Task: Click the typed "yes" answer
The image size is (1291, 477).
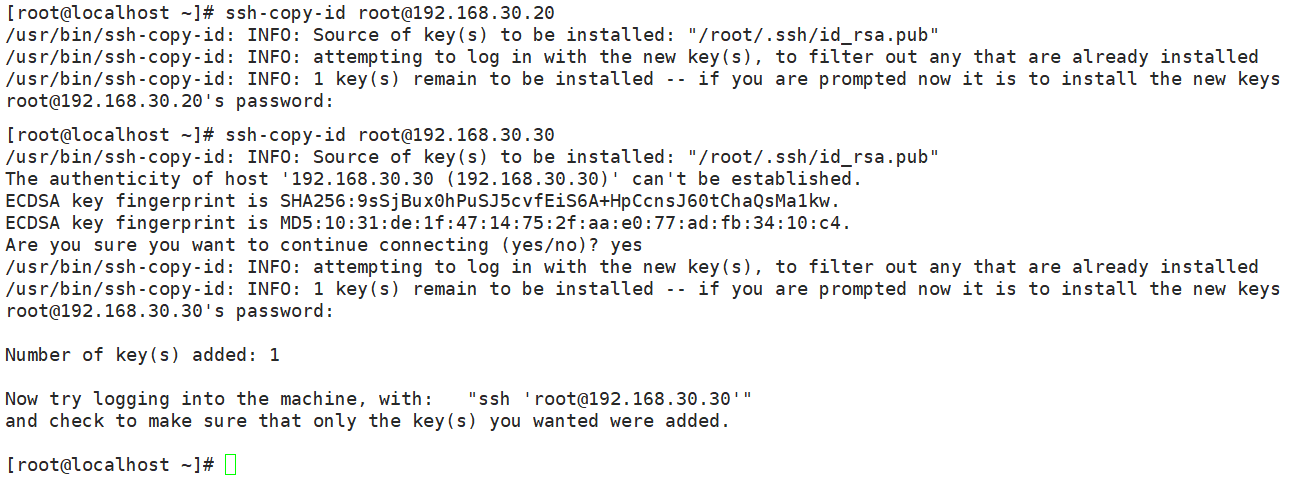Action: pos(625,245)
